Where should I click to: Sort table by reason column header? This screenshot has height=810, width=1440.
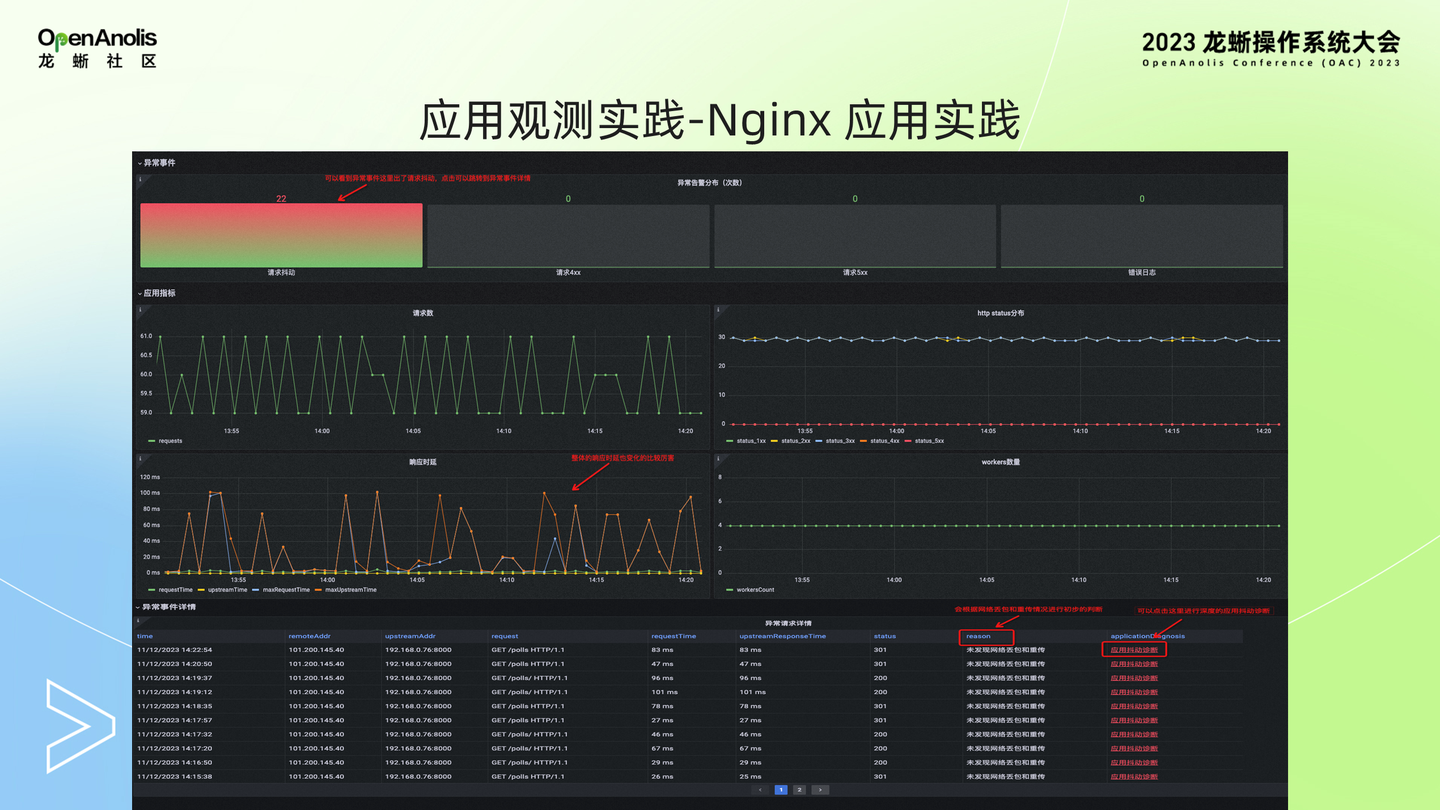978,636
